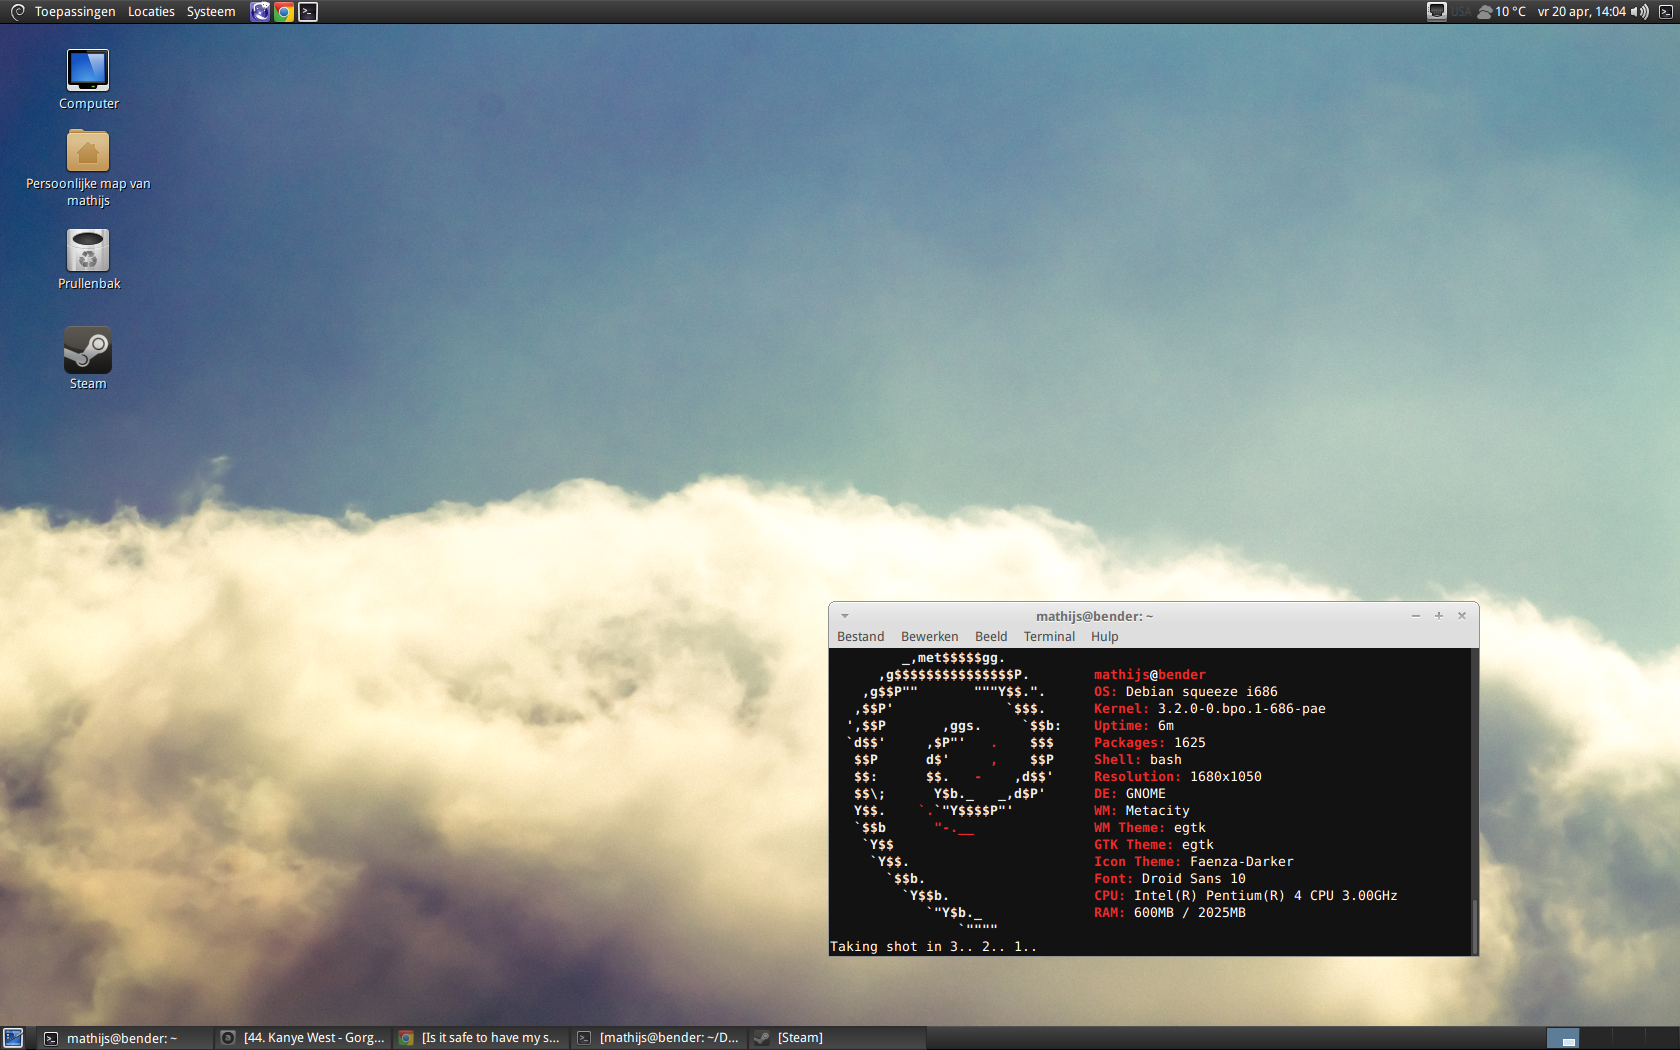This screenshot has width=1680, height=1050.
Task: Open the Bestand menu in terminal
Action: tap(860, 637)
